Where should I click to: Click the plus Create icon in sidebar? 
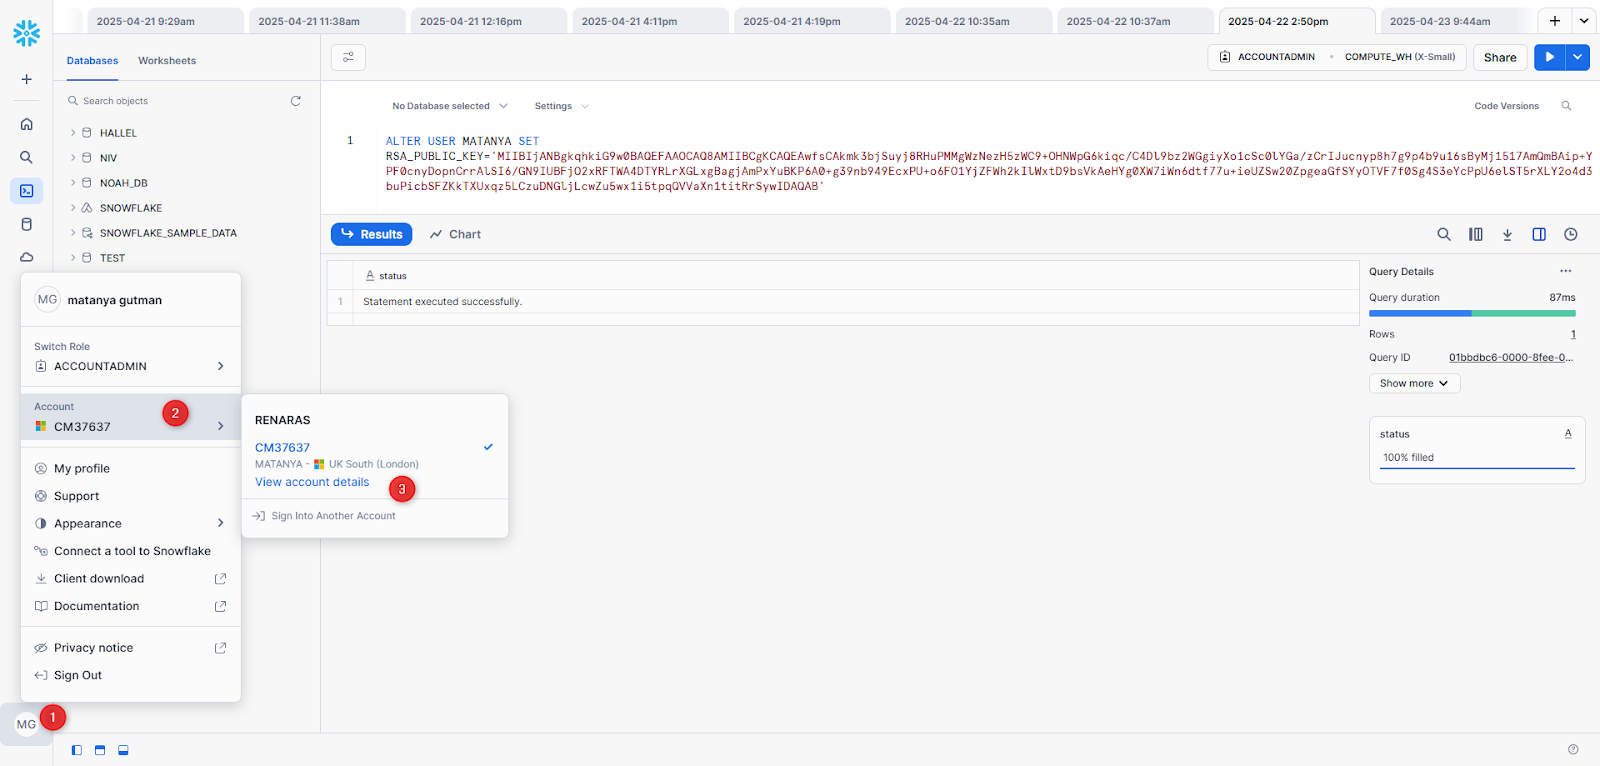(x=26, y=79)
